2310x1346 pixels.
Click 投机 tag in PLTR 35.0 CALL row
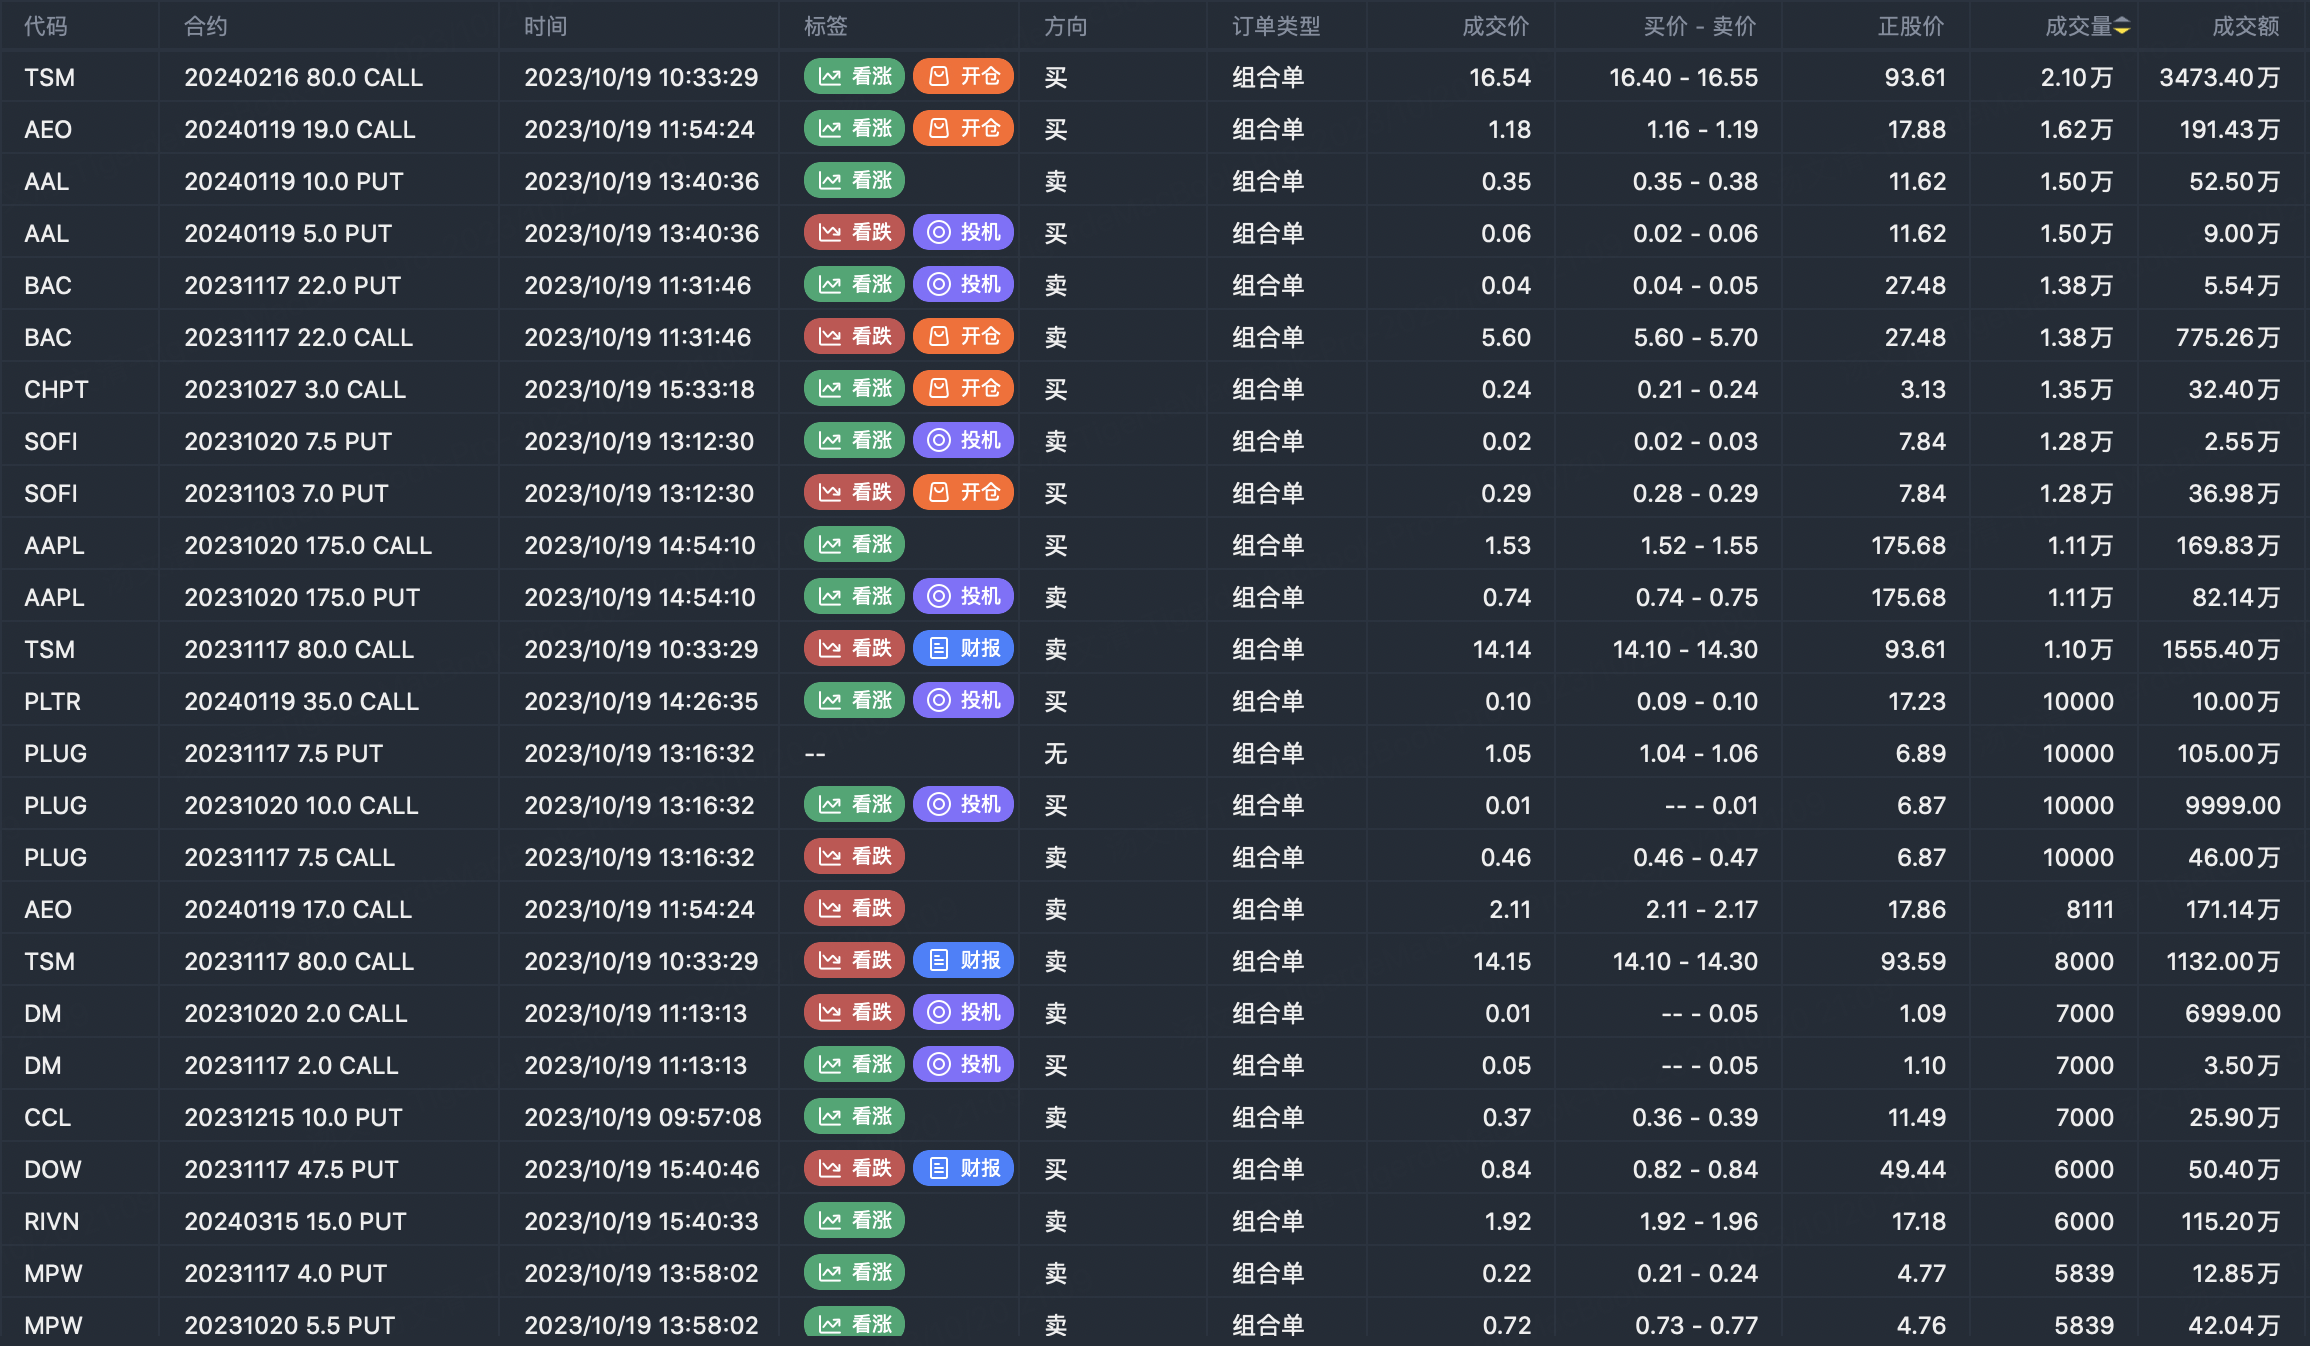coord(963,701)
